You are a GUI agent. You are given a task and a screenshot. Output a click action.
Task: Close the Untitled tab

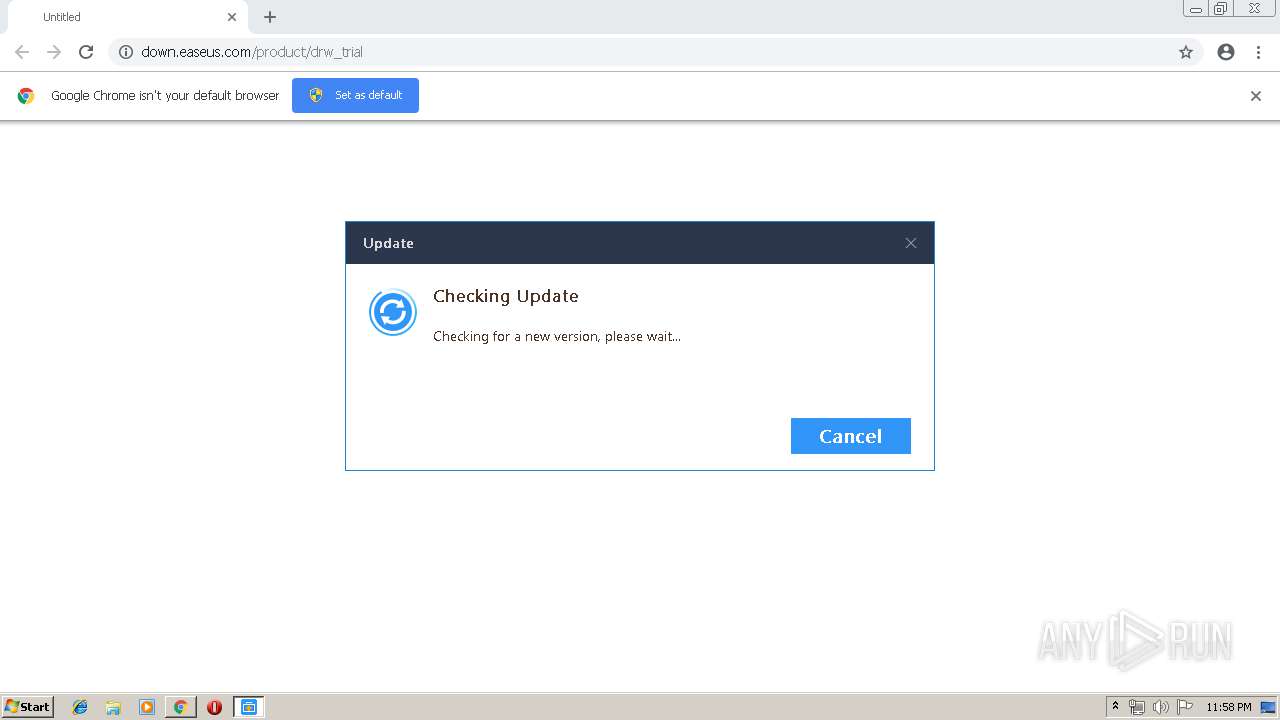tap(232, 17)
